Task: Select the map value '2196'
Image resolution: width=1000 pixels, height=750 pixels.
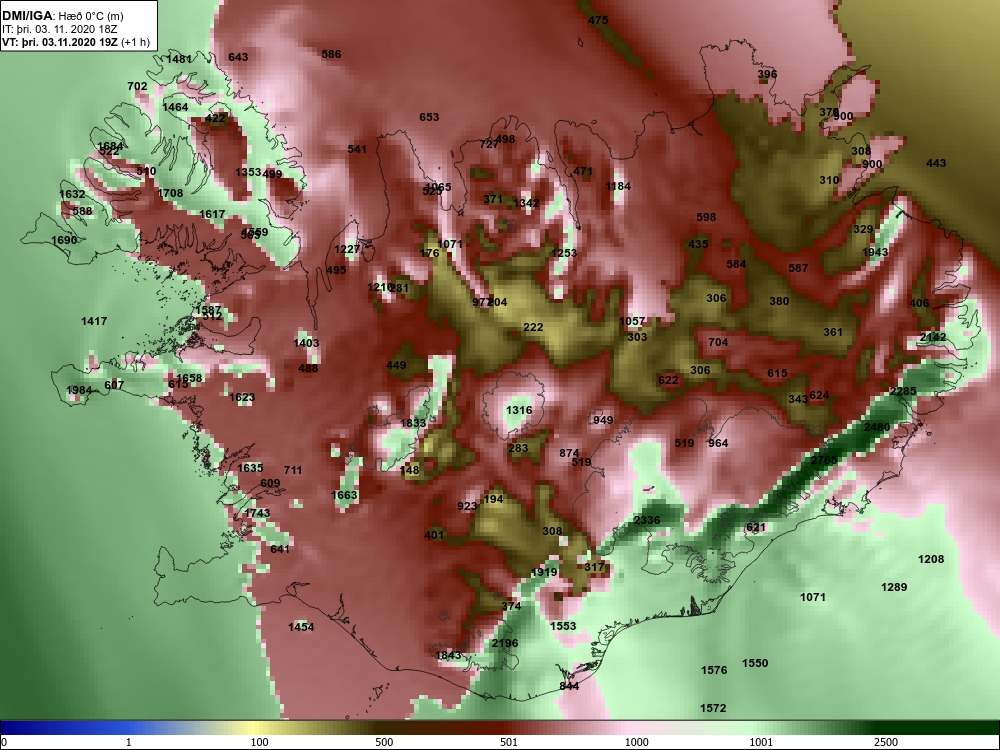Action: pyautogui.click(x=505, y=643)
